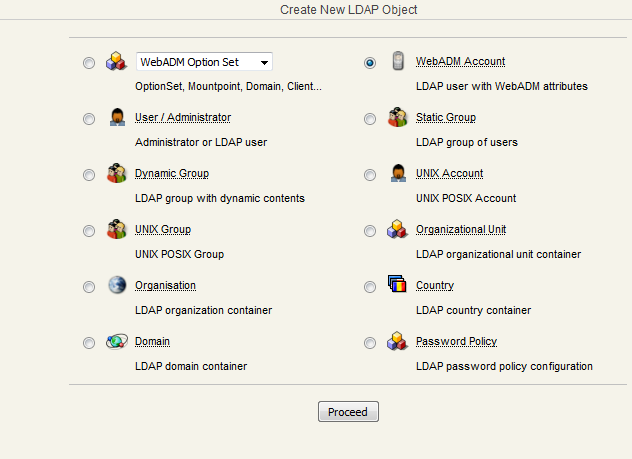Image resolution: width=632 pixels, height=459 pixels.
Task: Click the UNIX Account link
Action: 449,173
